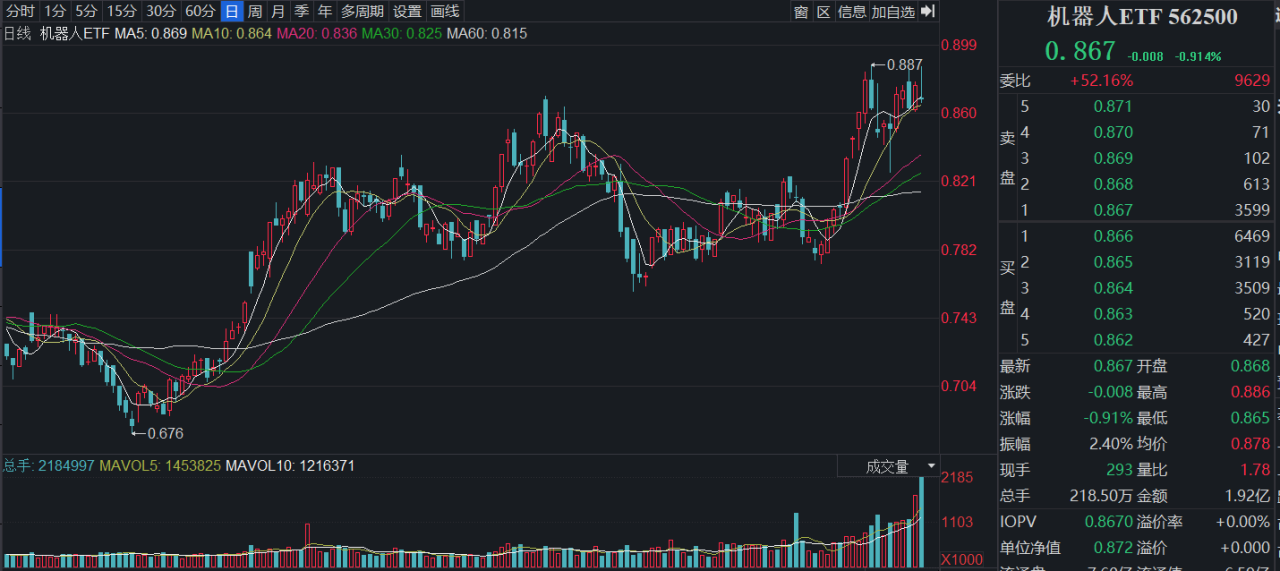
Task: Activate the 画线 drawing tool
Action: pos(445,12)
